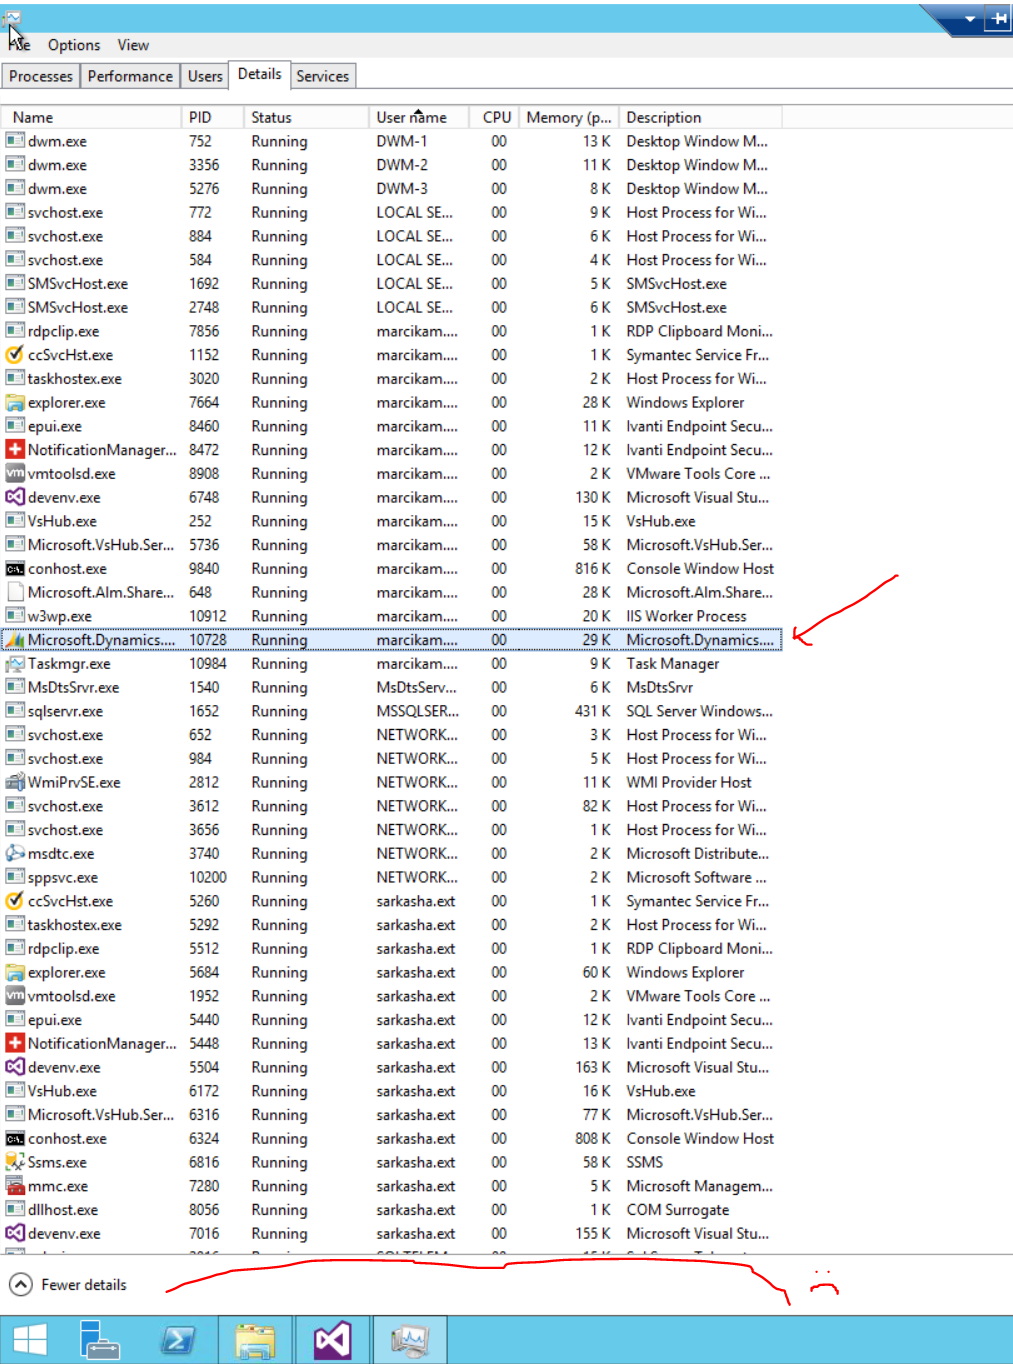Screen dimensions: 1013x1364
Task: Sort by the Name column header
Action: (92, 117)
